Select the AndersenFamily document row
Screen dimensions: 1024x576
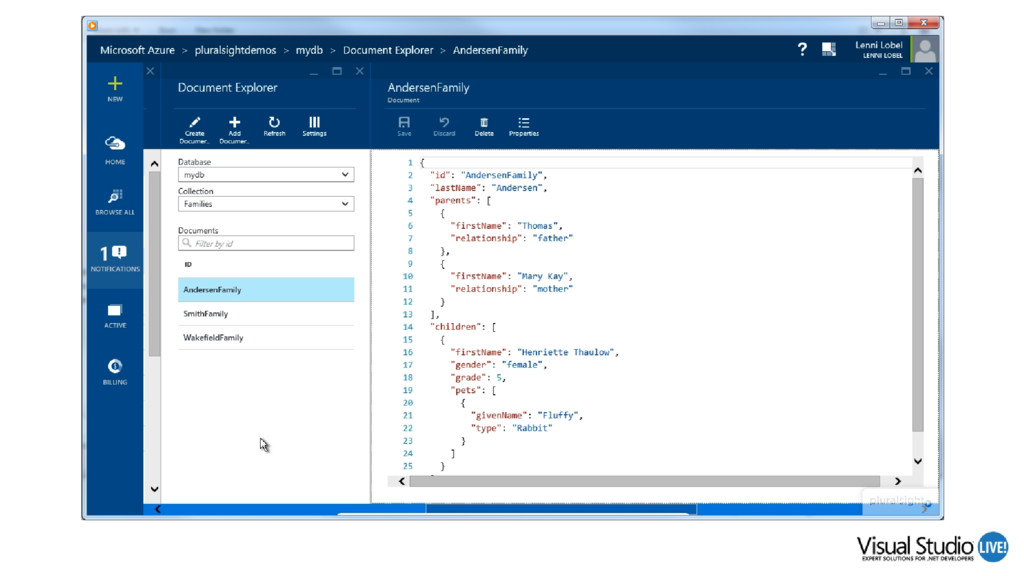point(266,289)
